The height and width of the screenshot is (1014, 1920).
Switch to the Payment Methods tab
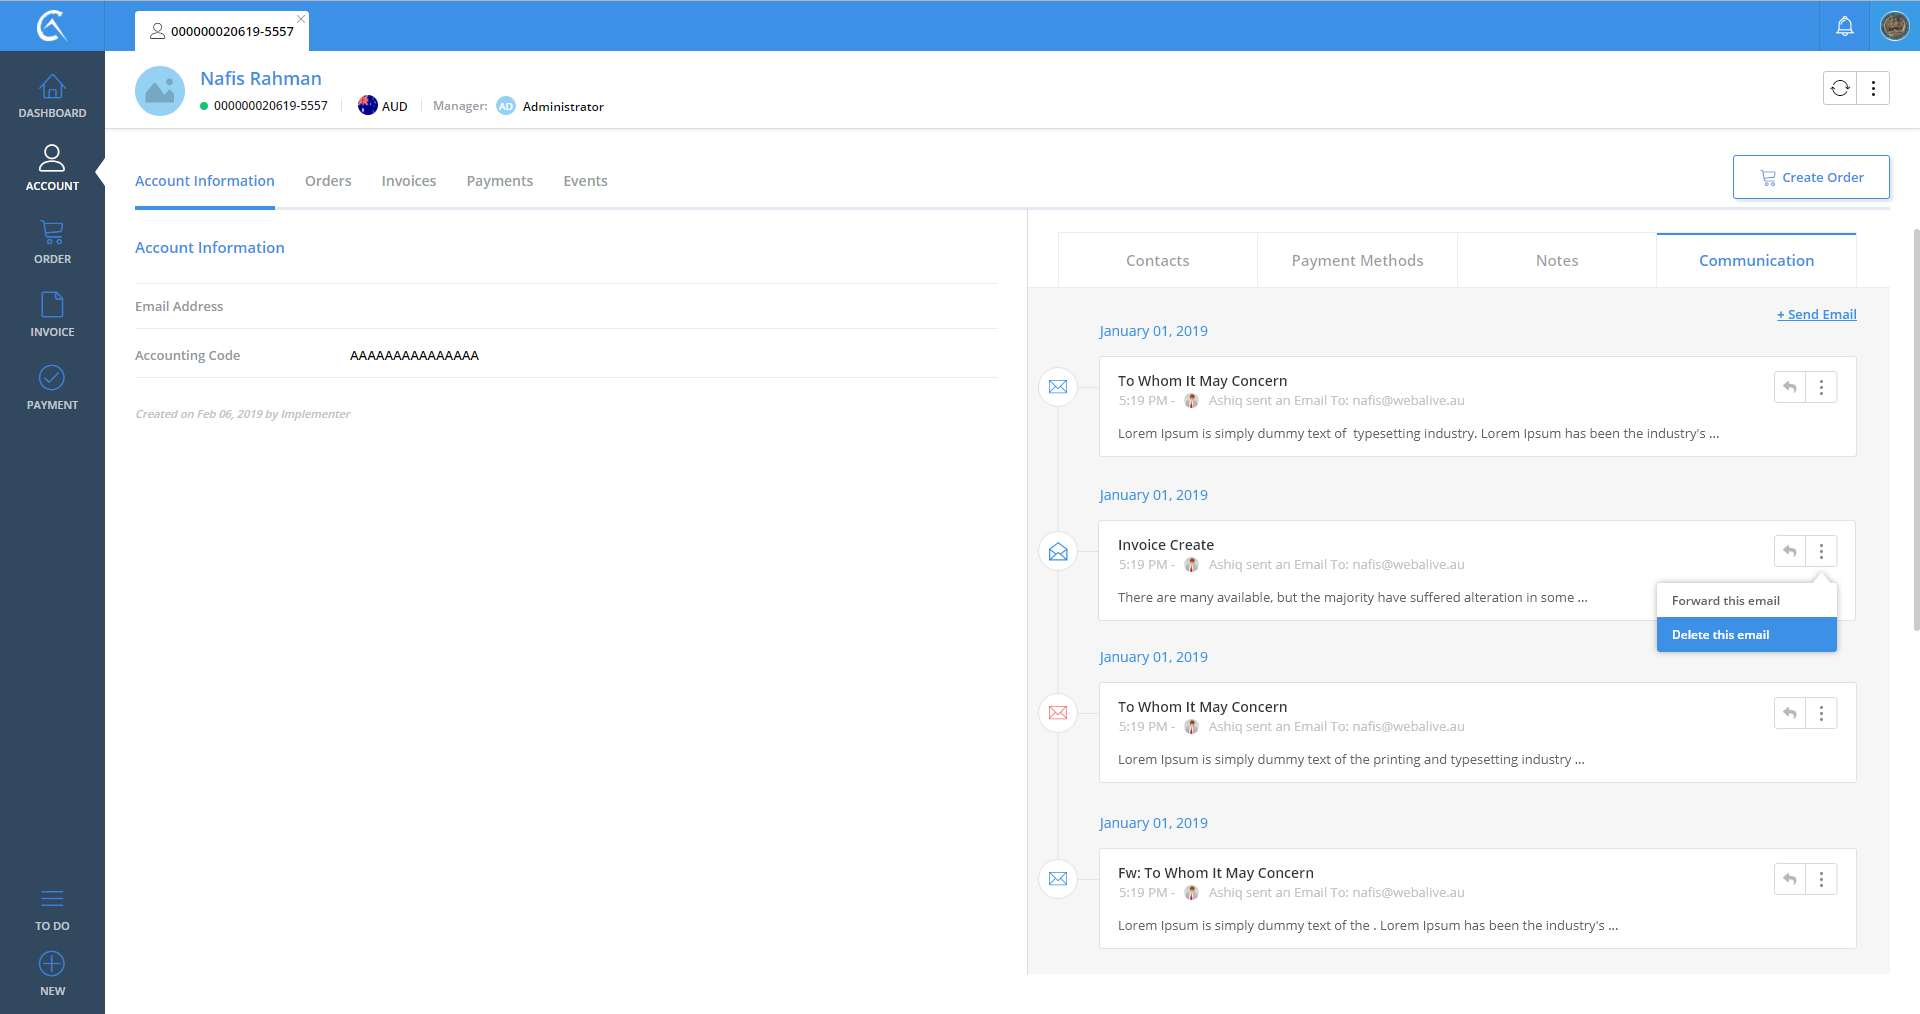[1357, 261]
